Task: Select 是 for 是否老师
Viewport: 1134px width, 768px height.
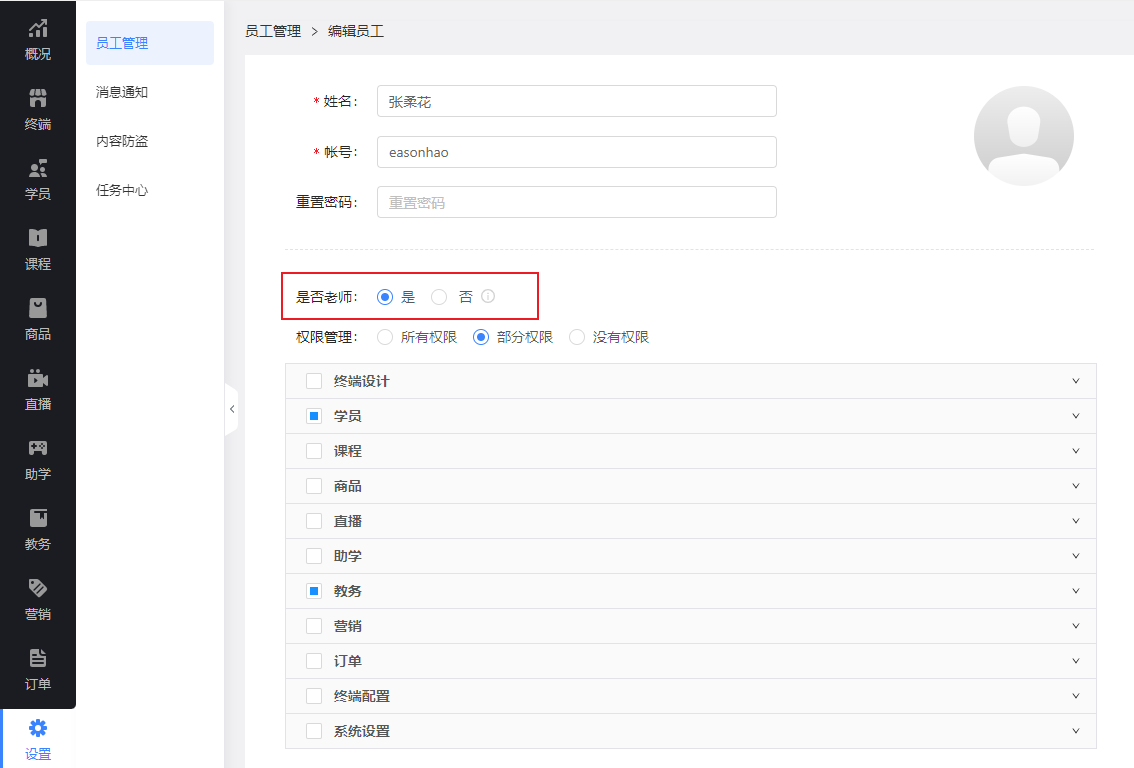Action: [385, 297]
